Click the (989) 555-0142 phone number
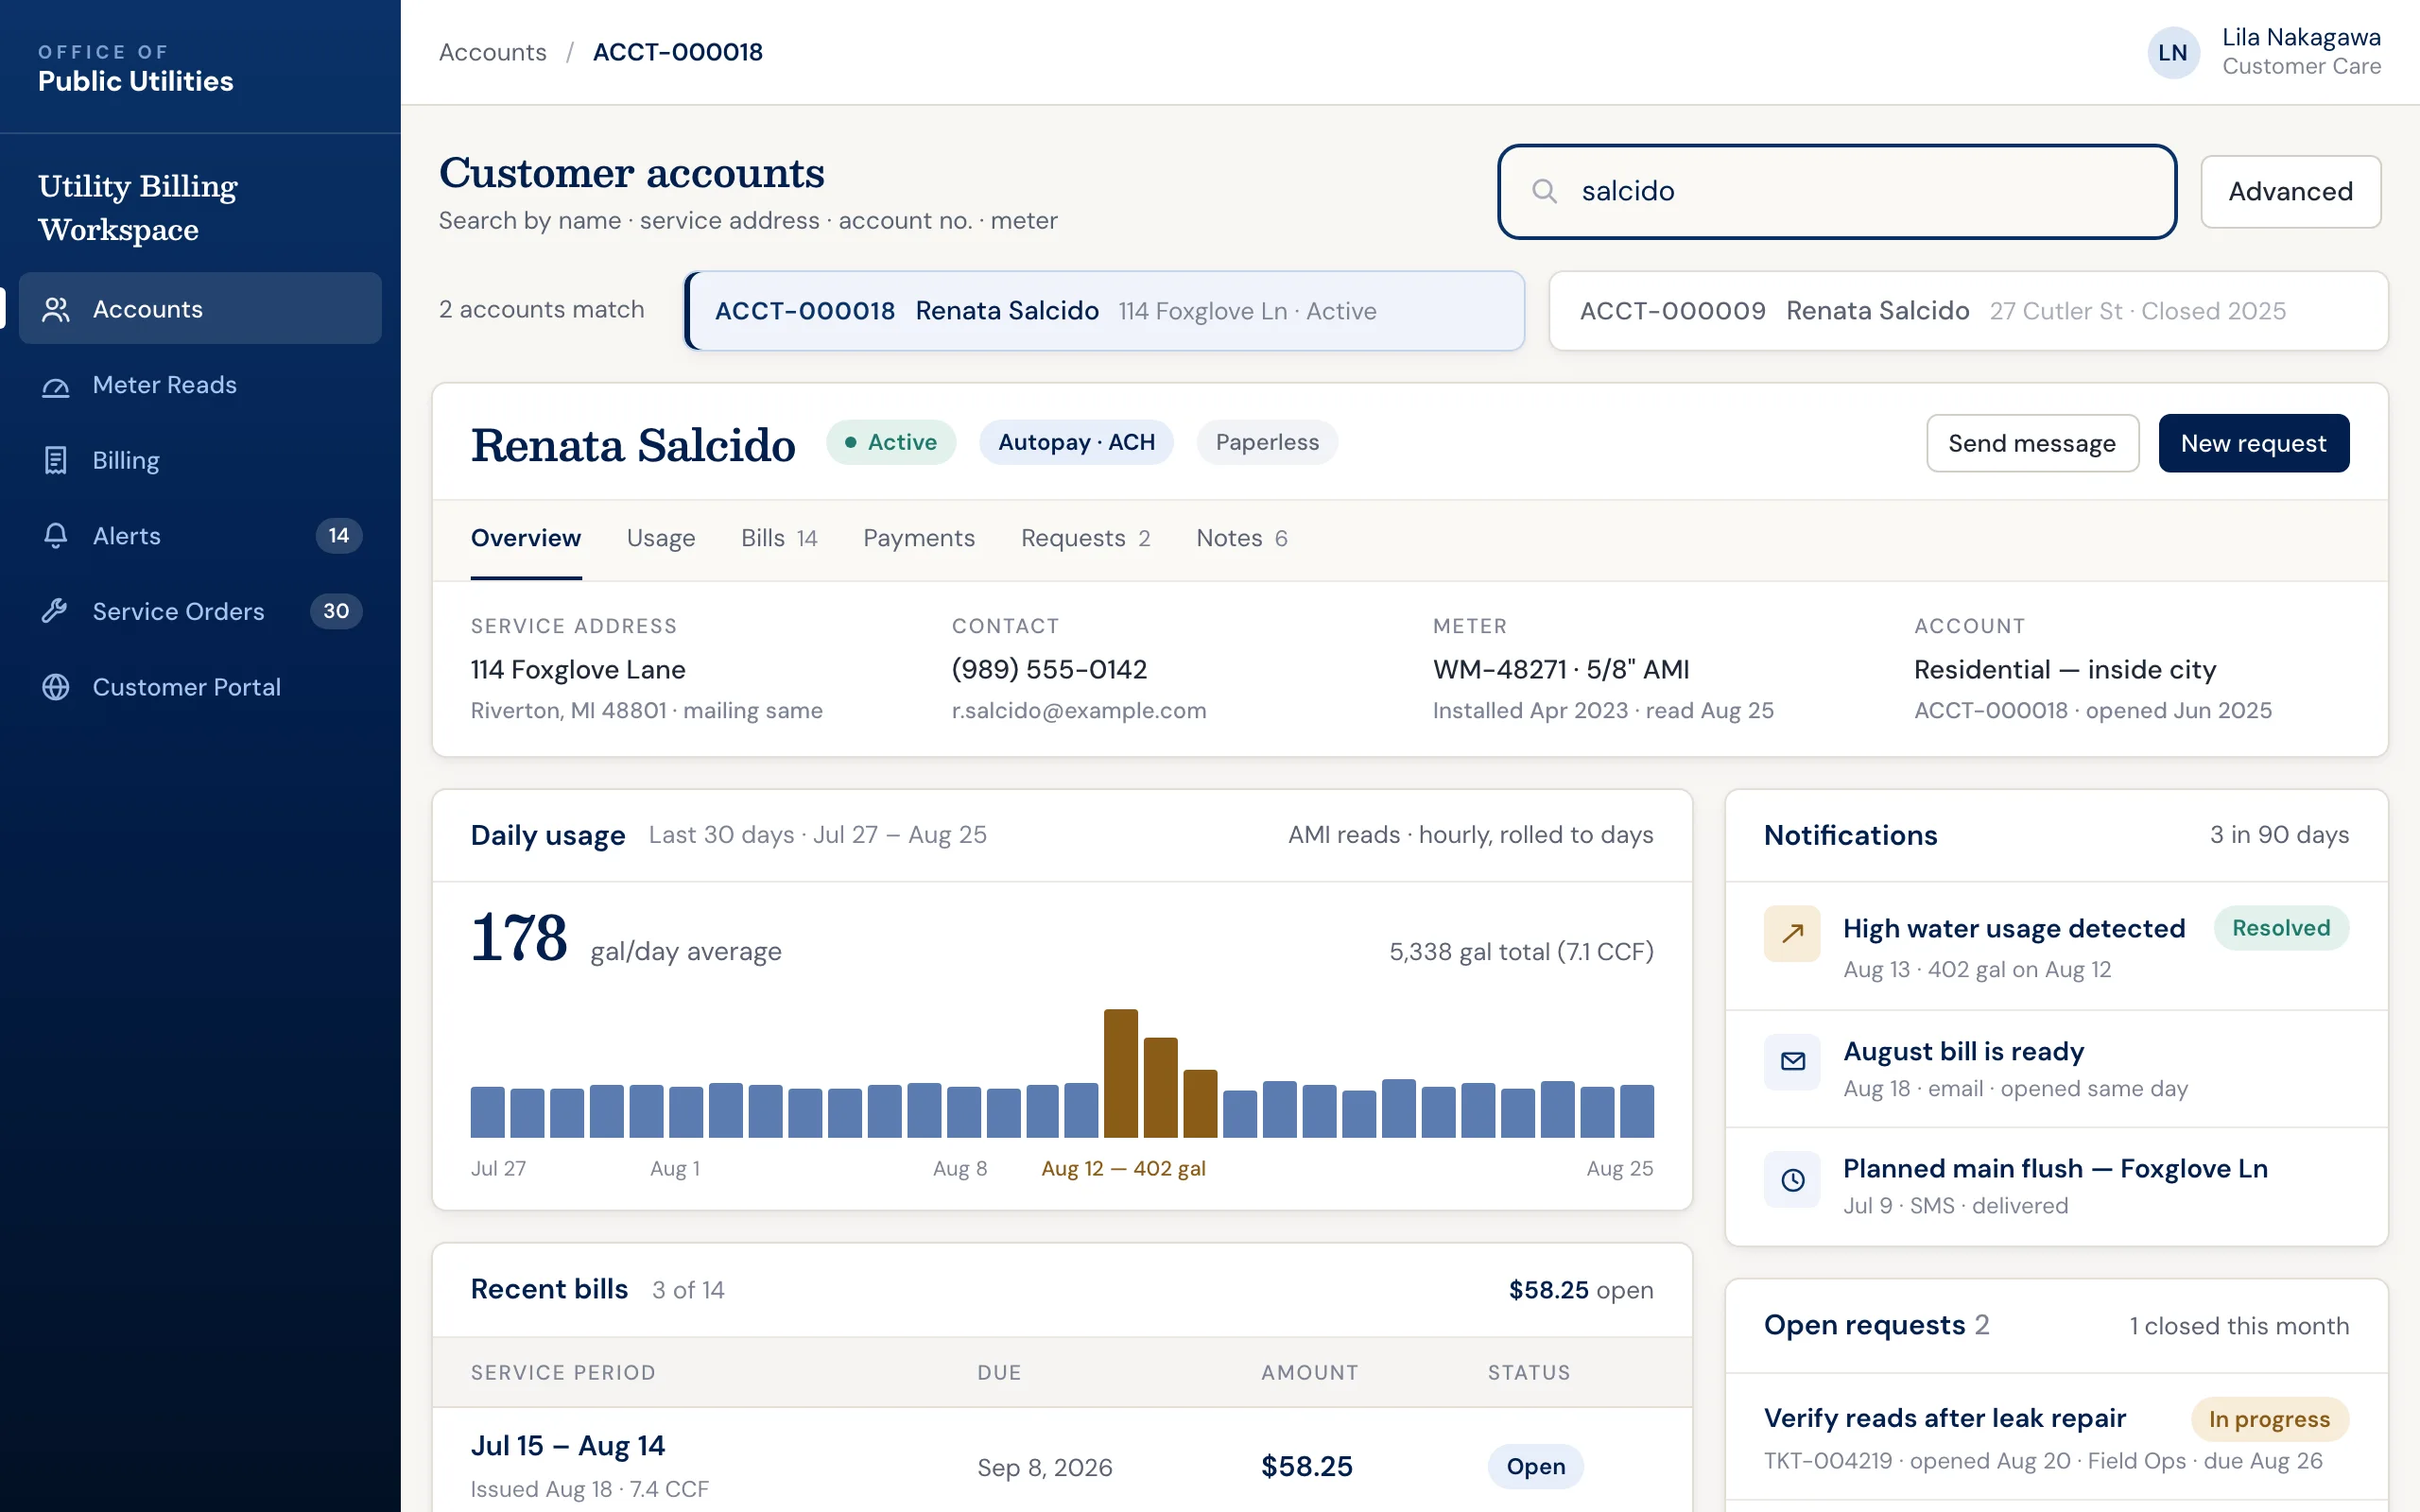Image resolution: width=2420 pixels, height=1512 pixels. pyautogui.click(x=1049, y=669)
